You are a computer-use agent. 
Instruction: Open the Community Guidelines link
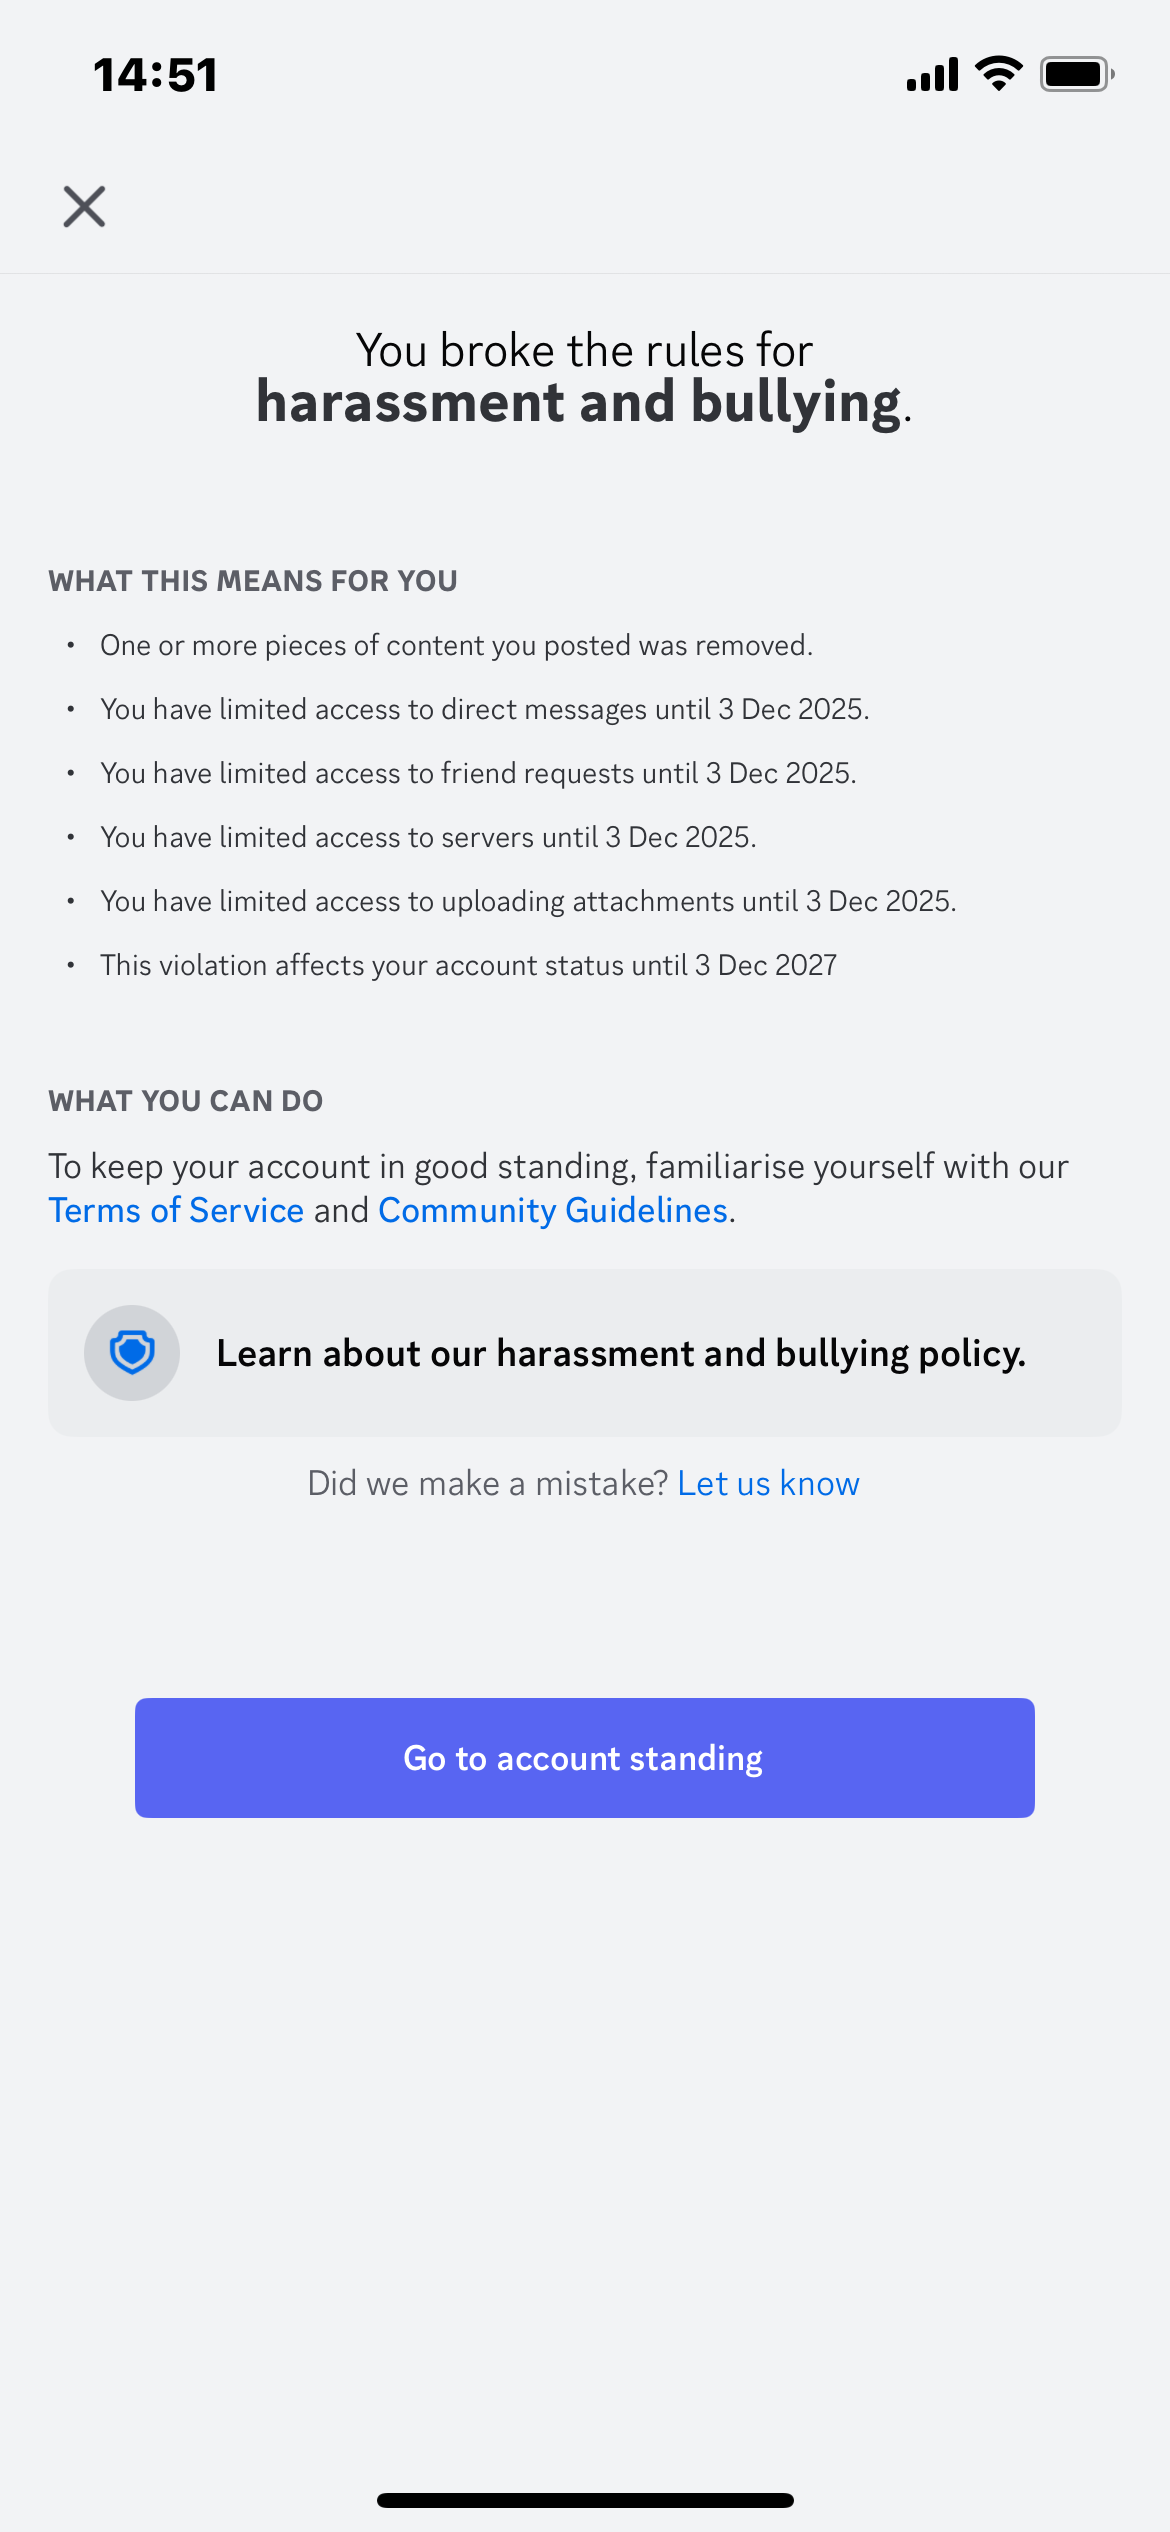click(553, 1211)
